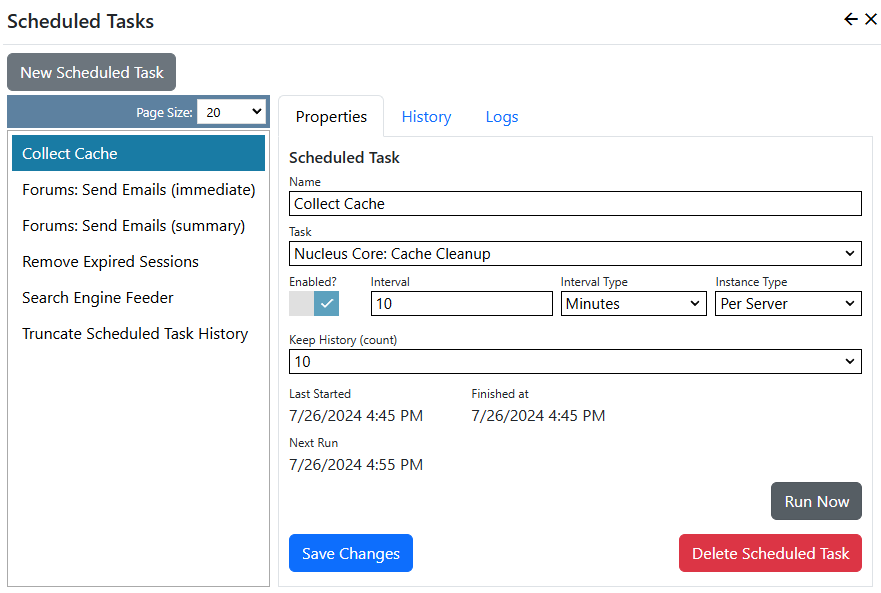Open the Instance Type dropdown
Viewport: 881px width, 593px height.
click(788, 303)
